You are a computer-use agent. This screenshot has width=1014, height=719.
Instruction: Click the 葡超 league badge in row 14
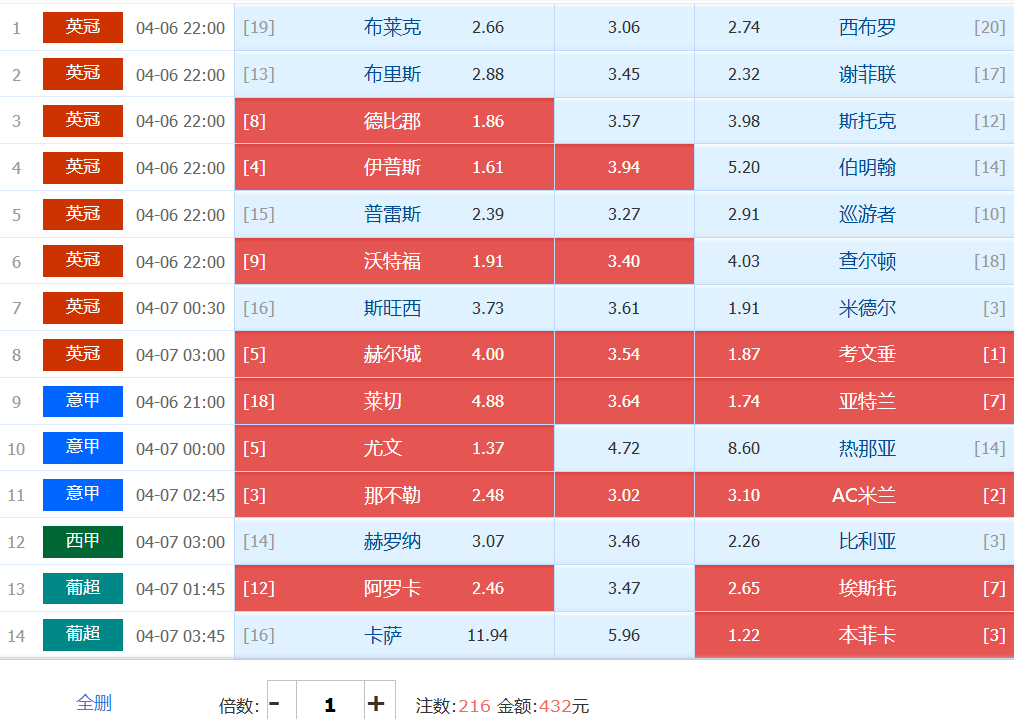[83, 635]
